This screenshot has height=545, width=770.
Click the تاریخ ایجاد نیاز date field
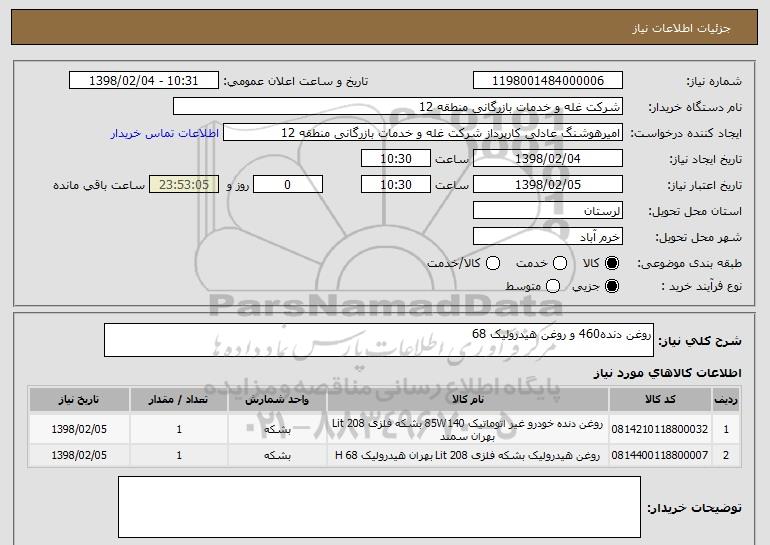pyautogui.click(x=547, y=159)
